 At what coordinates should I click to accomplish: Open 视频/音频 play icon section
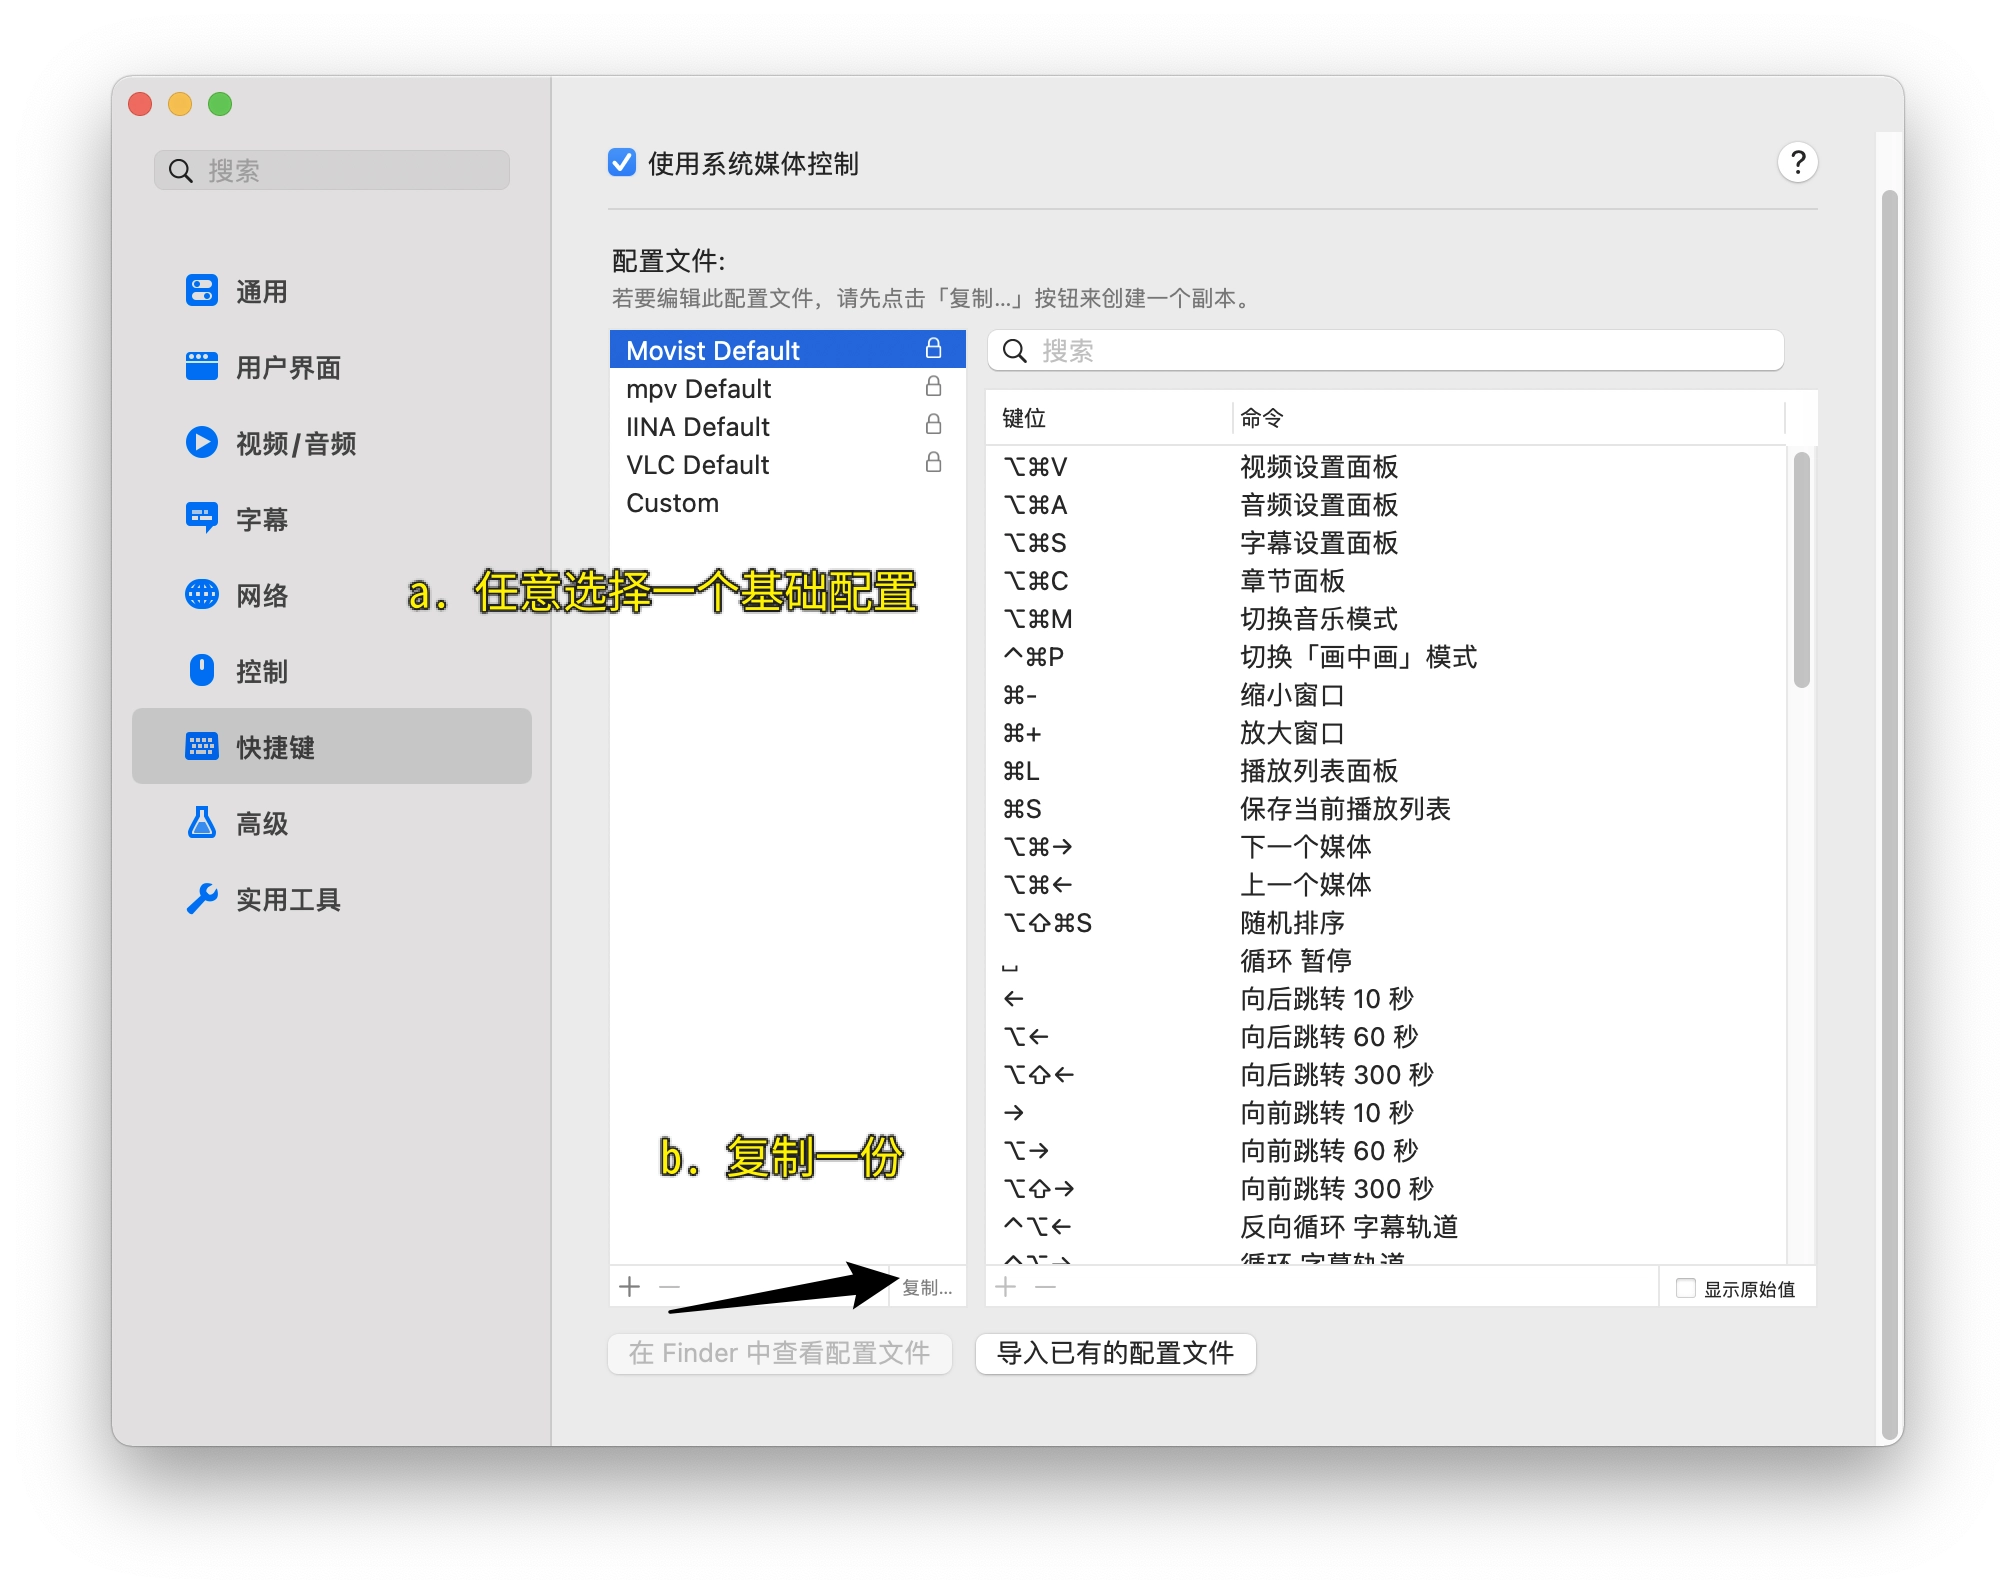click(202, 442)
